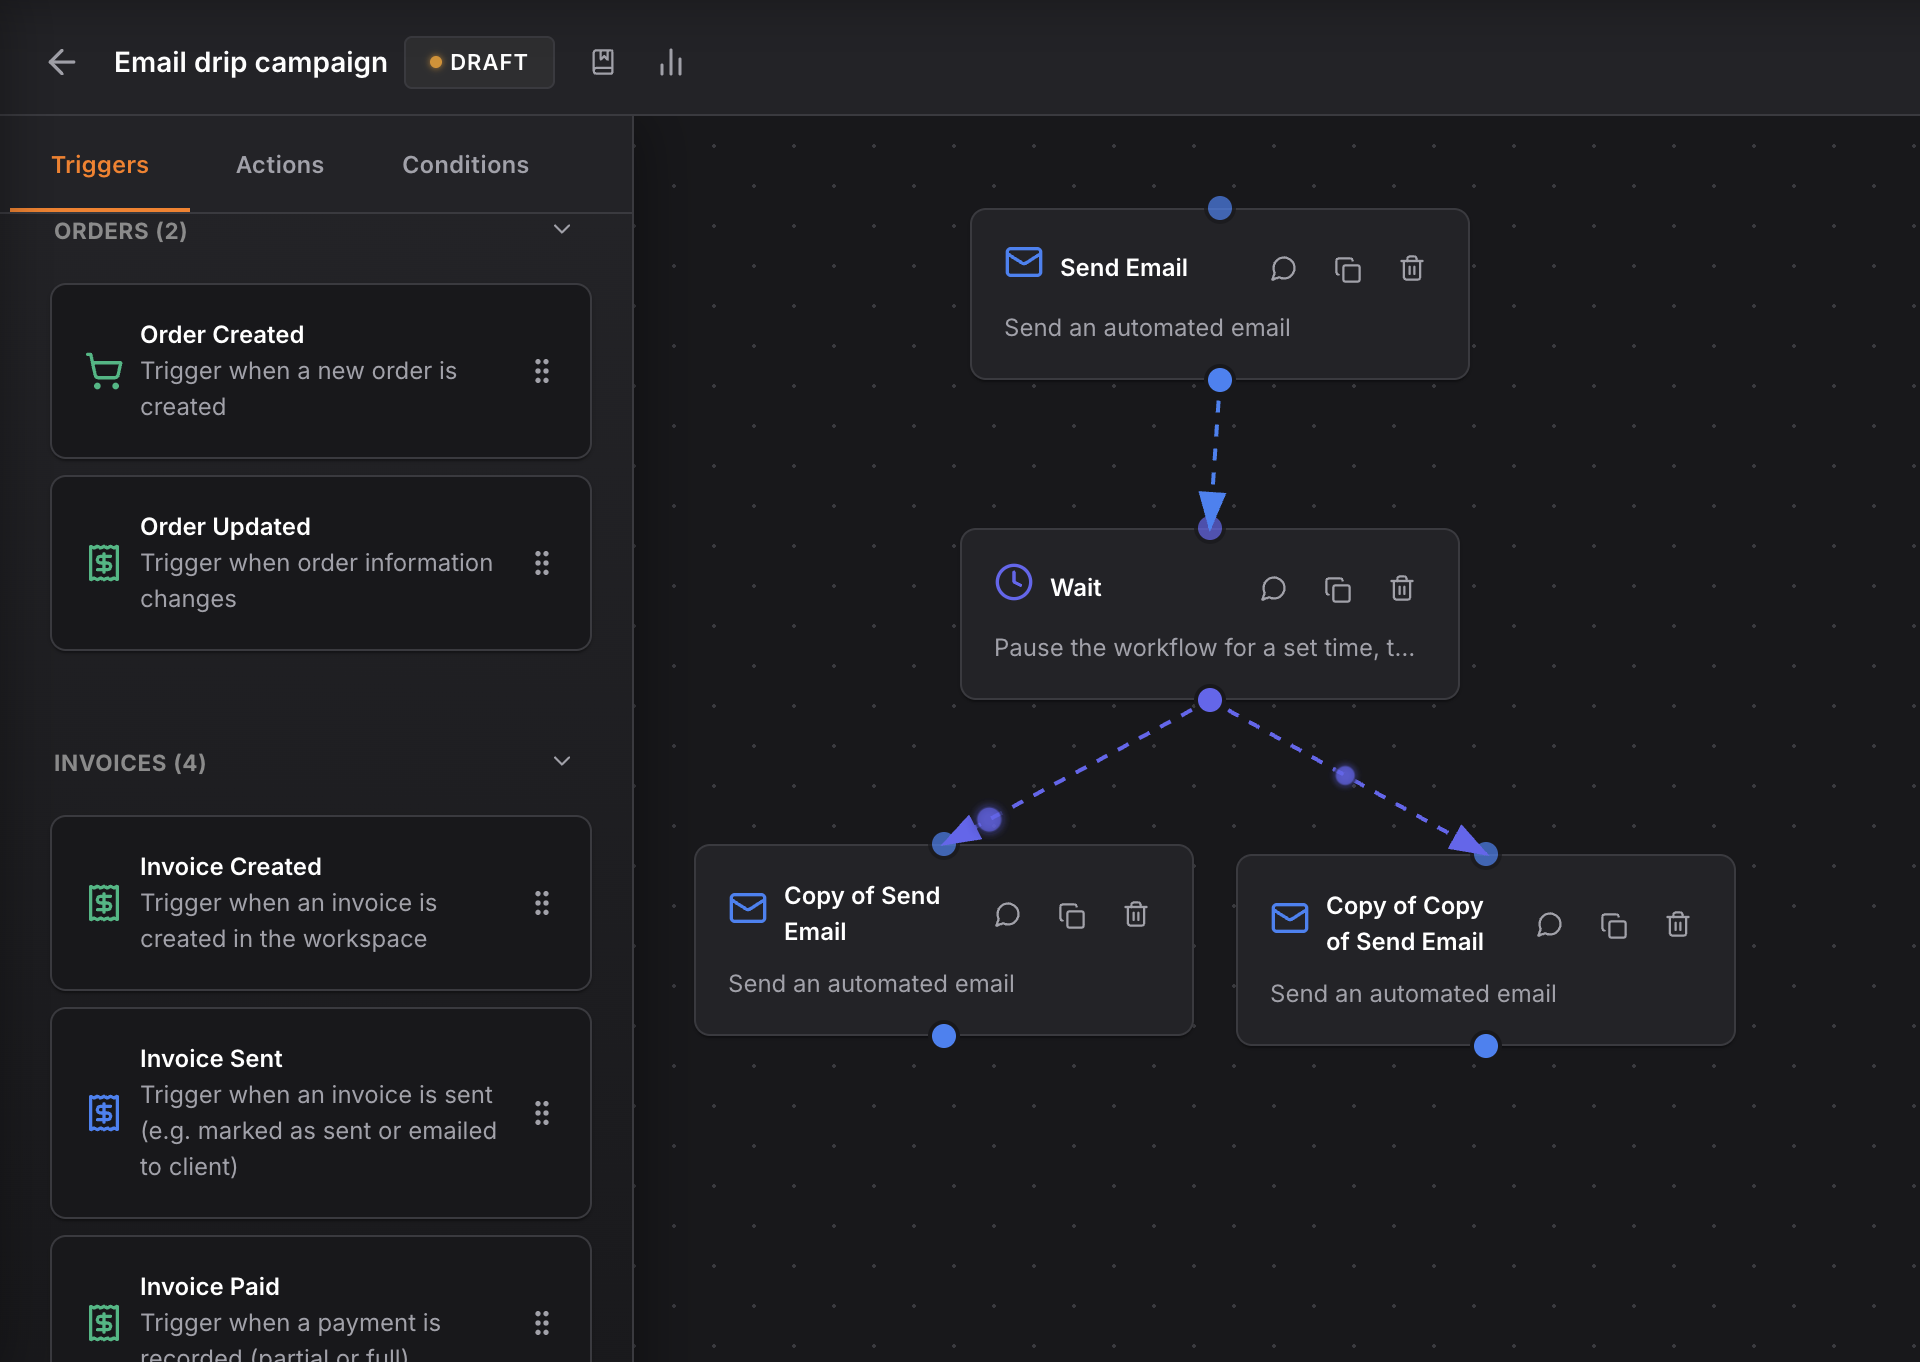Click the Invoice Paid drag handle

pyautogui.click(x=542, y=1323)
